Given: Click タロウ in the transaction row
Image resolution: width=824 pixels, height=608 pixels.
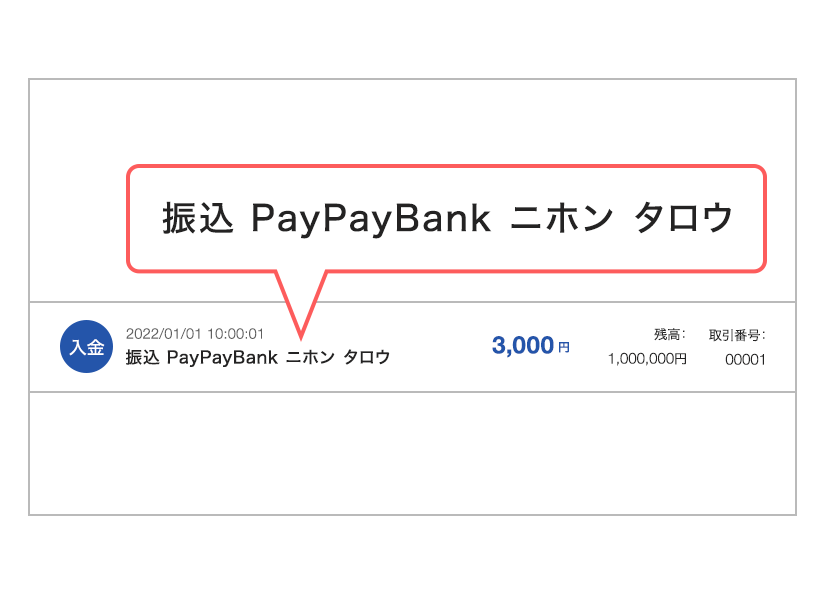Looking at the screenshot, I should [367, 357].
